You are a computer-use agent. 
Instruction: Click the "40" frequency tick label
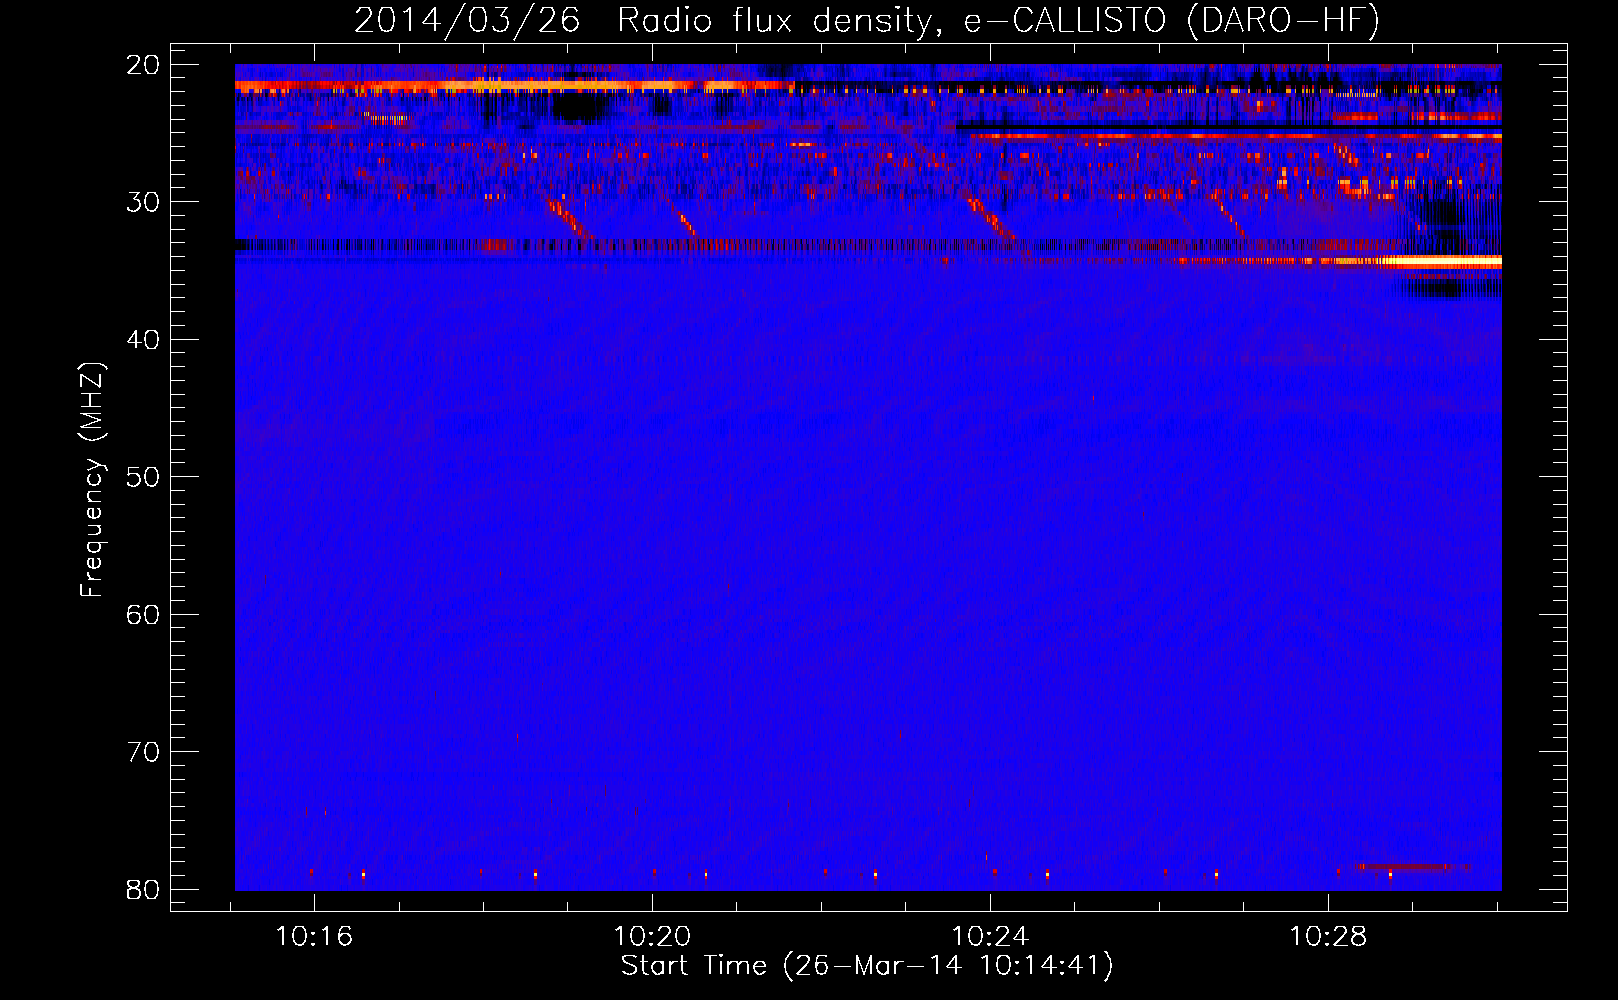pos(143,340)
